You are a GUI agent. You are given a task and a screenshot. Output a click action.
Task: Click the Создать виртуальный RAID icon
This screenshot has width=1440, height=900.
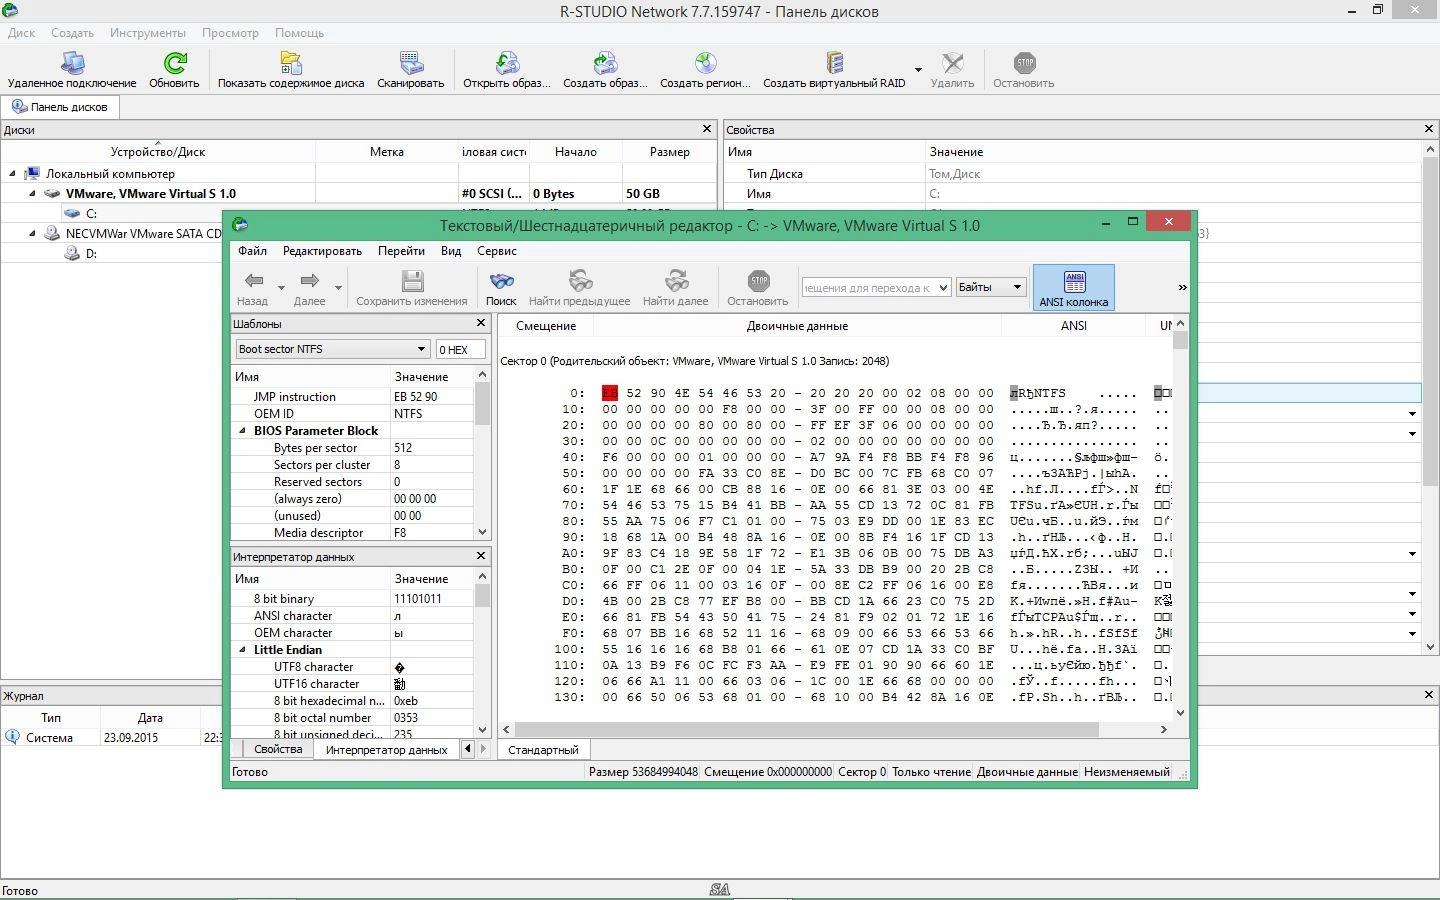point(835,64)
